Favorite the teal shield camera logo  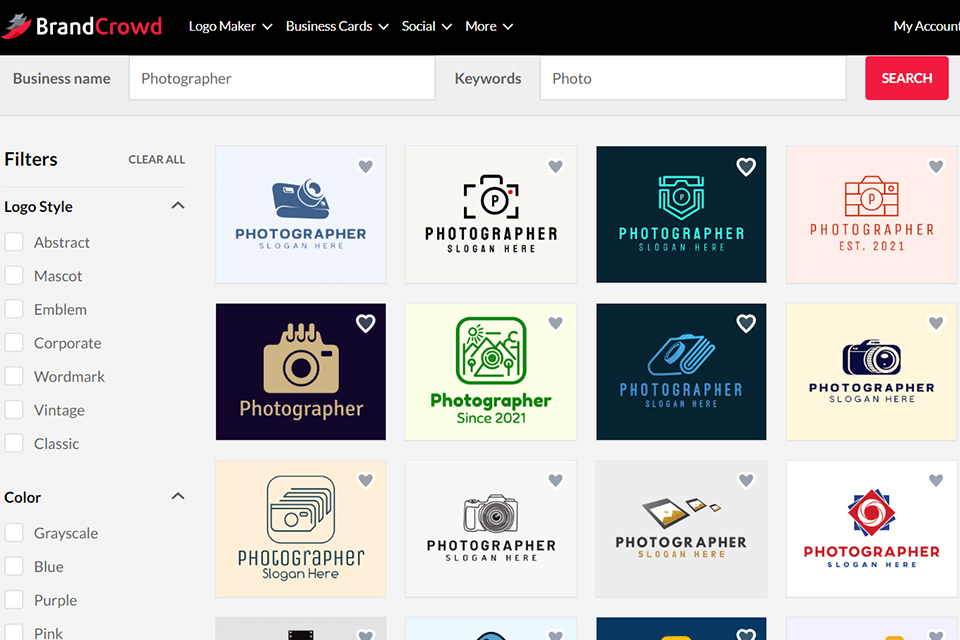point(746,167)
